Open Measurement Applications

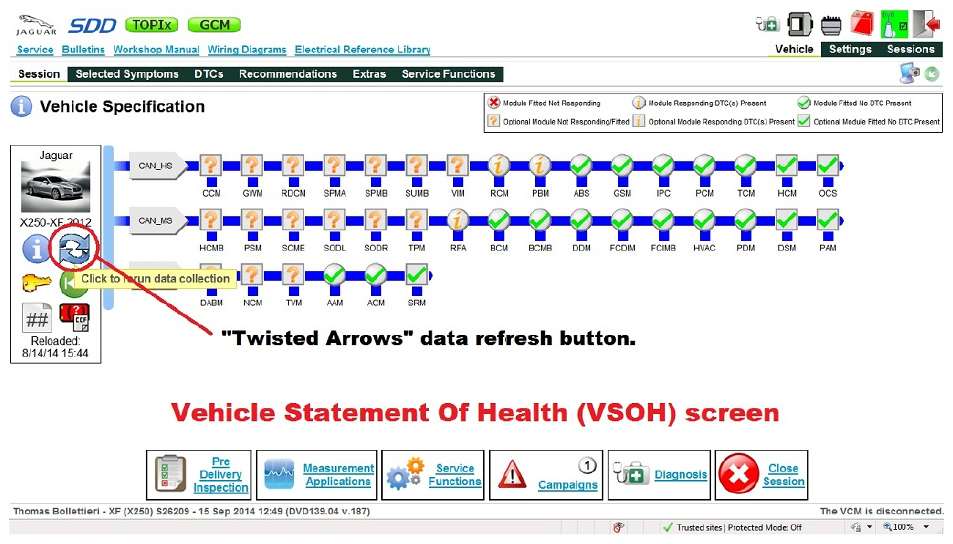click(x=317, y=475)
